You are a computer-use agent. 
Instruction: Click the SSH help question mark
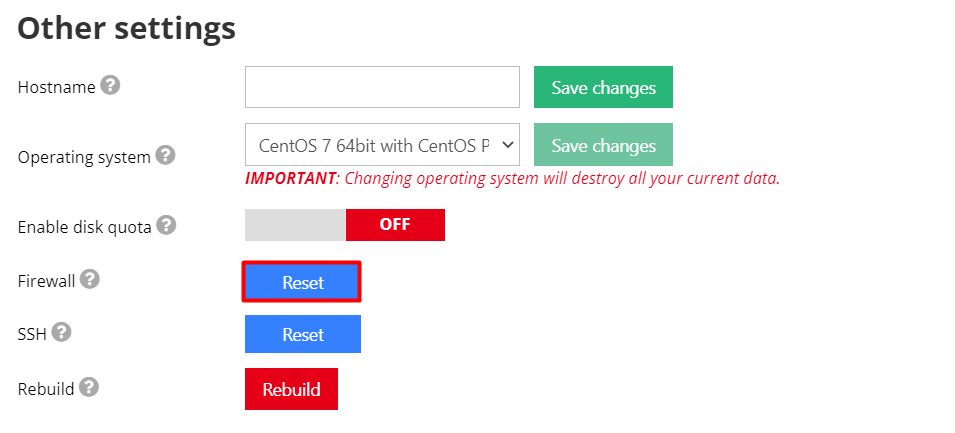tap(62, 332)
